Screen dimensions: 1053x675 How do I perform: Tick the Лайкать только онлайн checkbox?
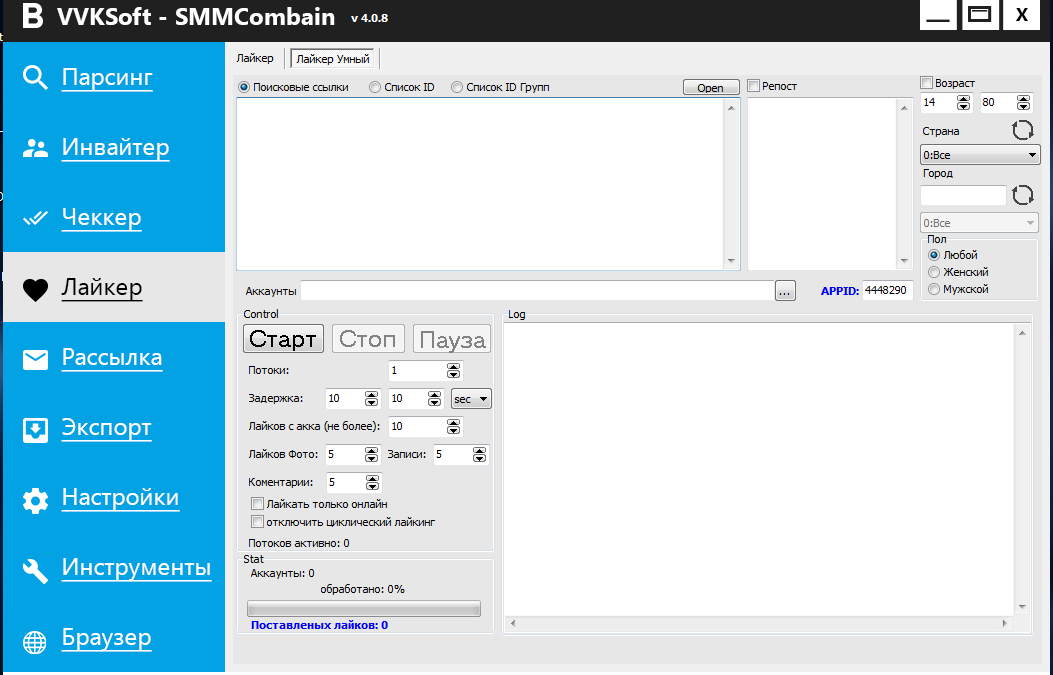257,504
